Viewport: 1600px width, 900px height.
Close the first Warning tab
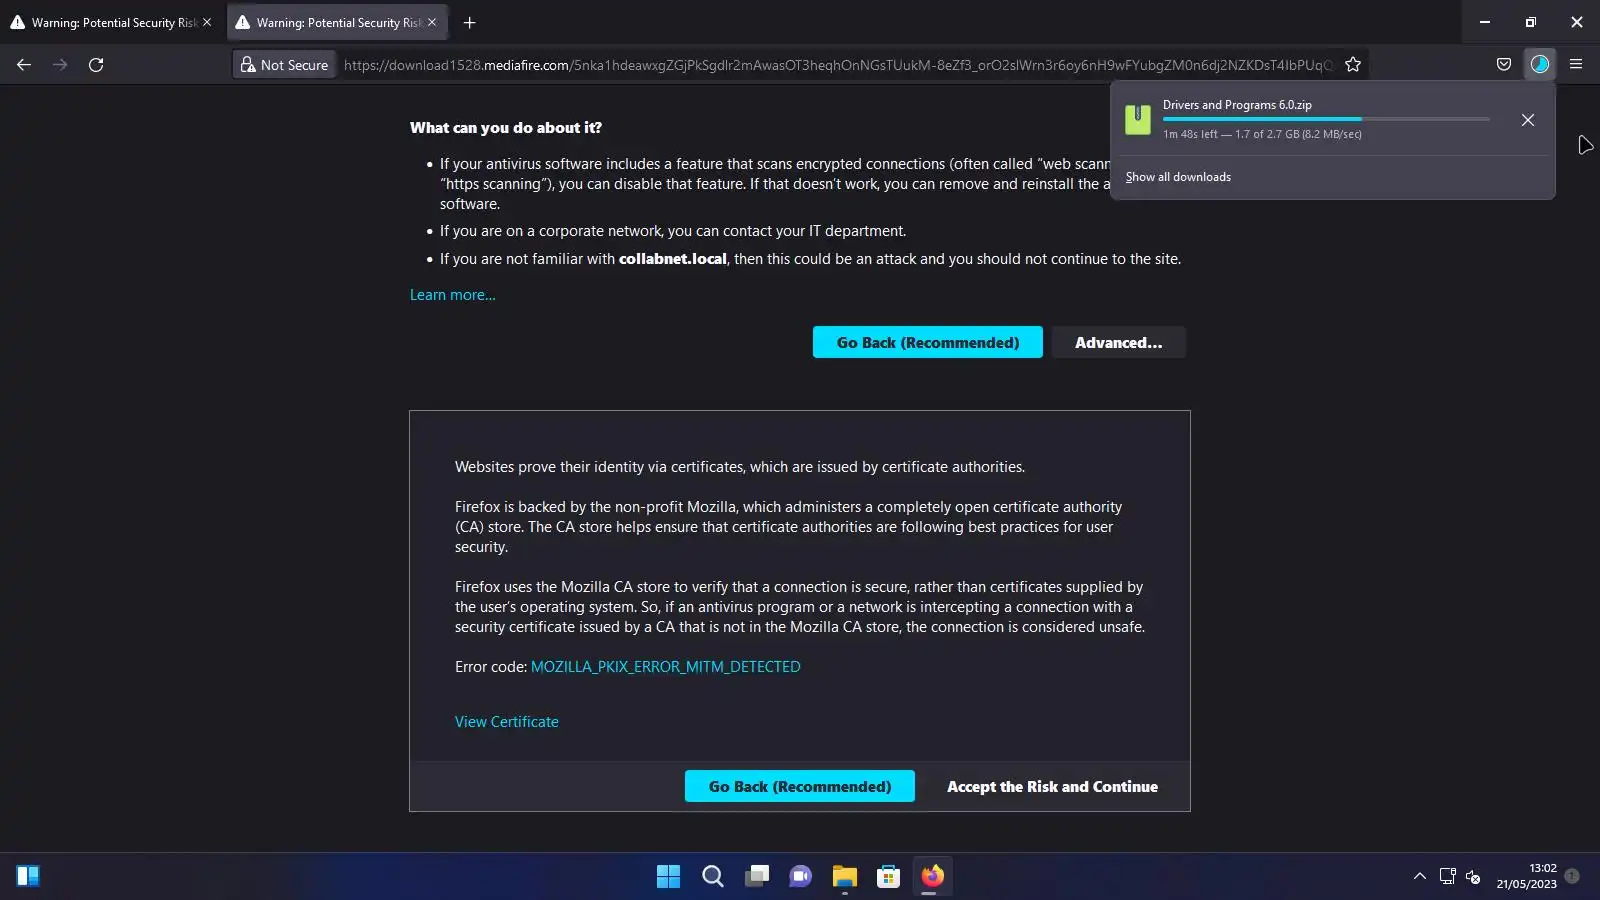(207, 22)
